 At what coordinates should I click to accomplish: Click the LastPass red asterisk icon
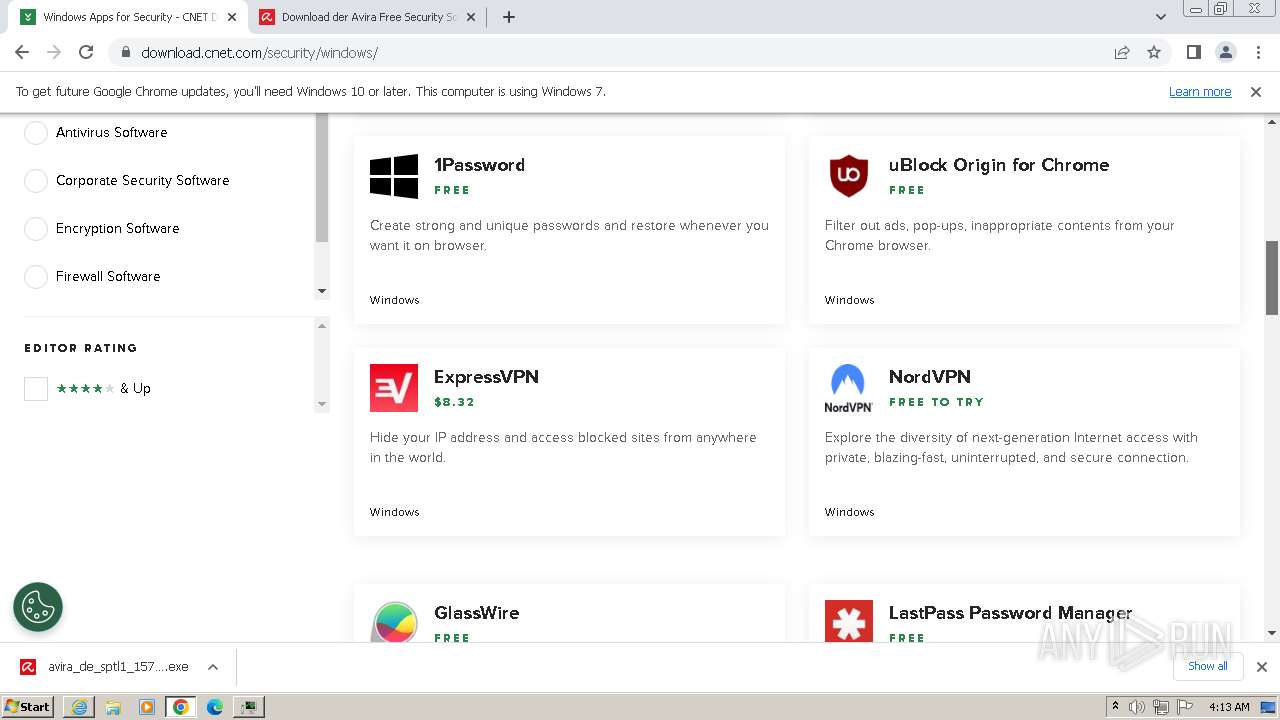tap(849, 622)
